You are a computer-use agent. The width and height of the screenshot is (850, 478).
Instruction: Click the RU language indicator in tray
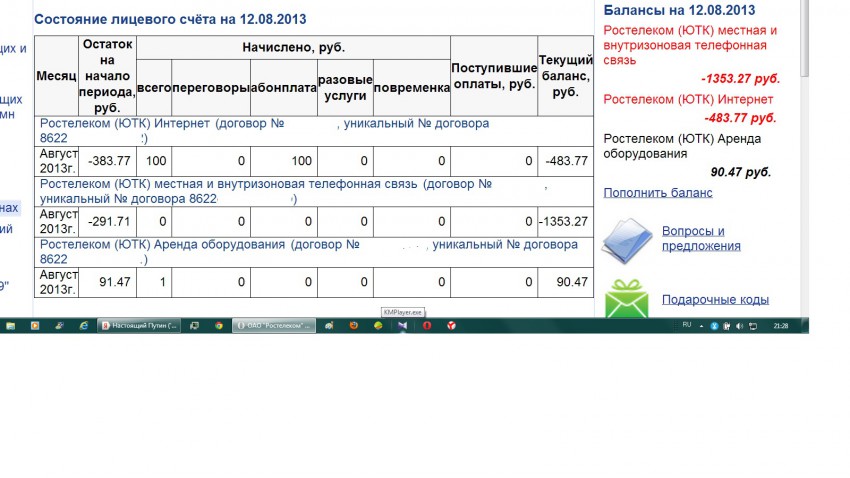tap(686, 325)
